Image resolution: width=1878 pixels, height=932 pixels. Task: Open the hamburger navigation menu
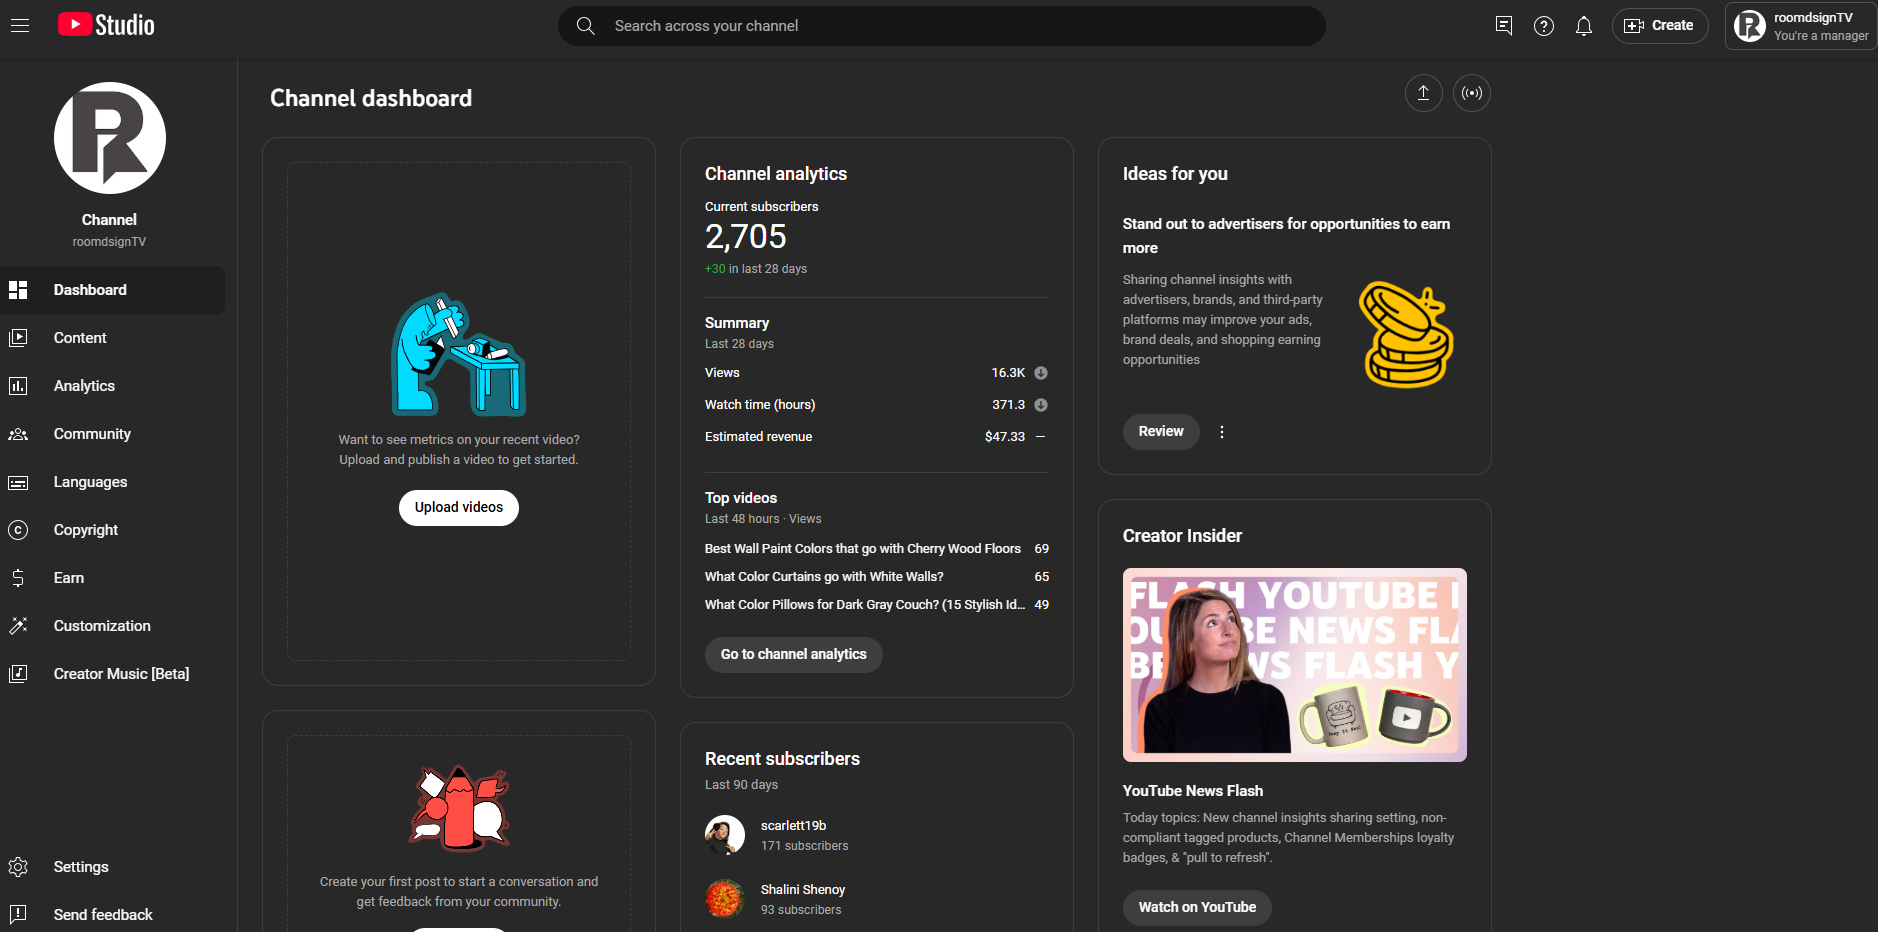pyautogui.click(x=20, y=25)
